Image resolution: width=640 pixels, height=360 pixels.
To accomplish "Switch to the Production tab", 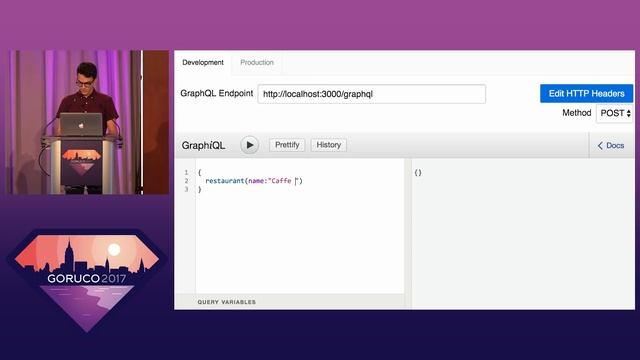I will click(x=257, y=62).
